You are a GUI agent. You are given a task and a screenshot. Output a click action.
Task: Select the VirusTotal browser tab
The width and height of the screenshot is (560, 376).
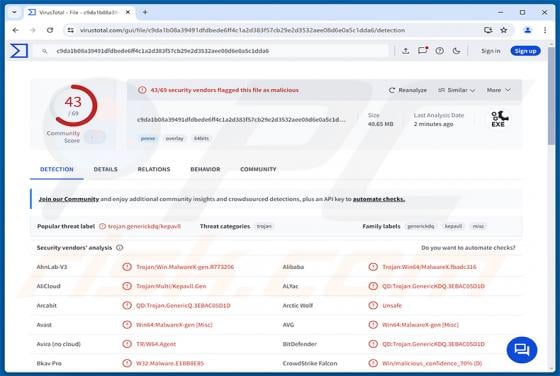(78, 12)
